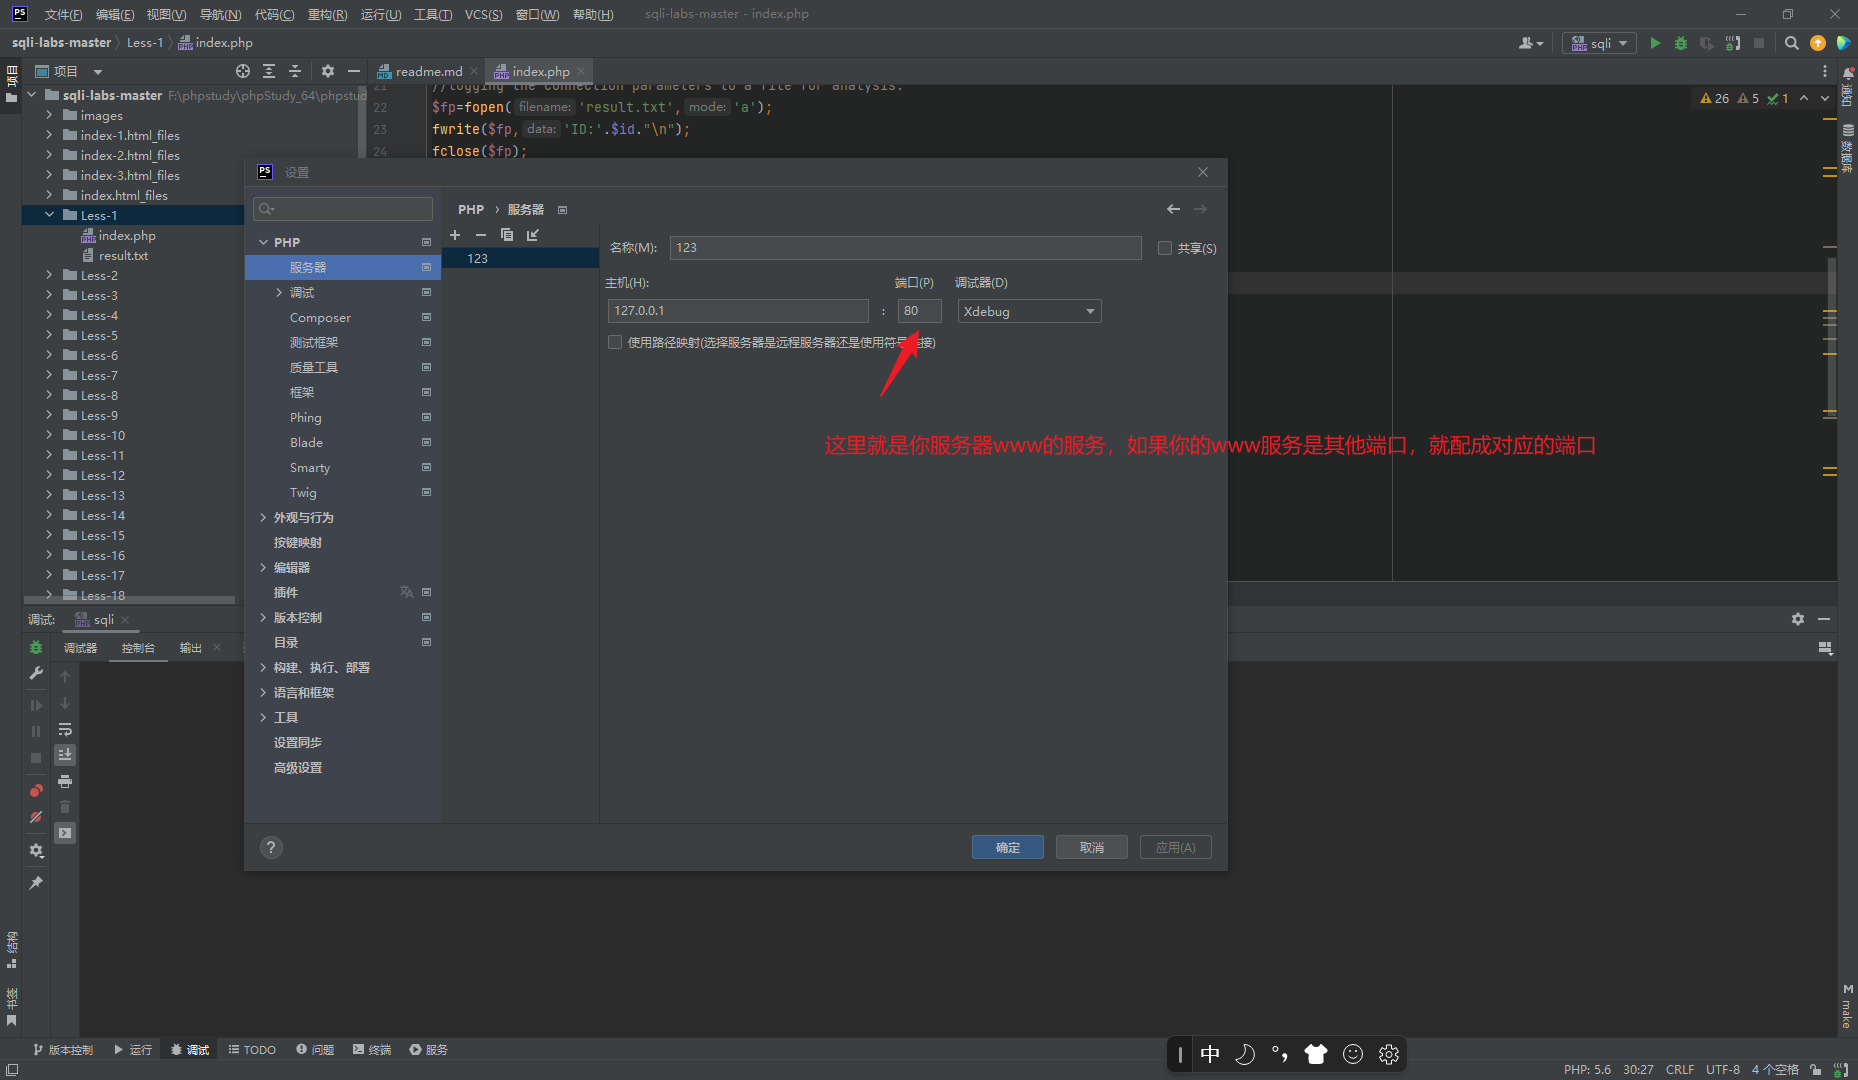Click the green Run button in the toolbar
1858x1080 pixels.
click(x=1655, y=43)
